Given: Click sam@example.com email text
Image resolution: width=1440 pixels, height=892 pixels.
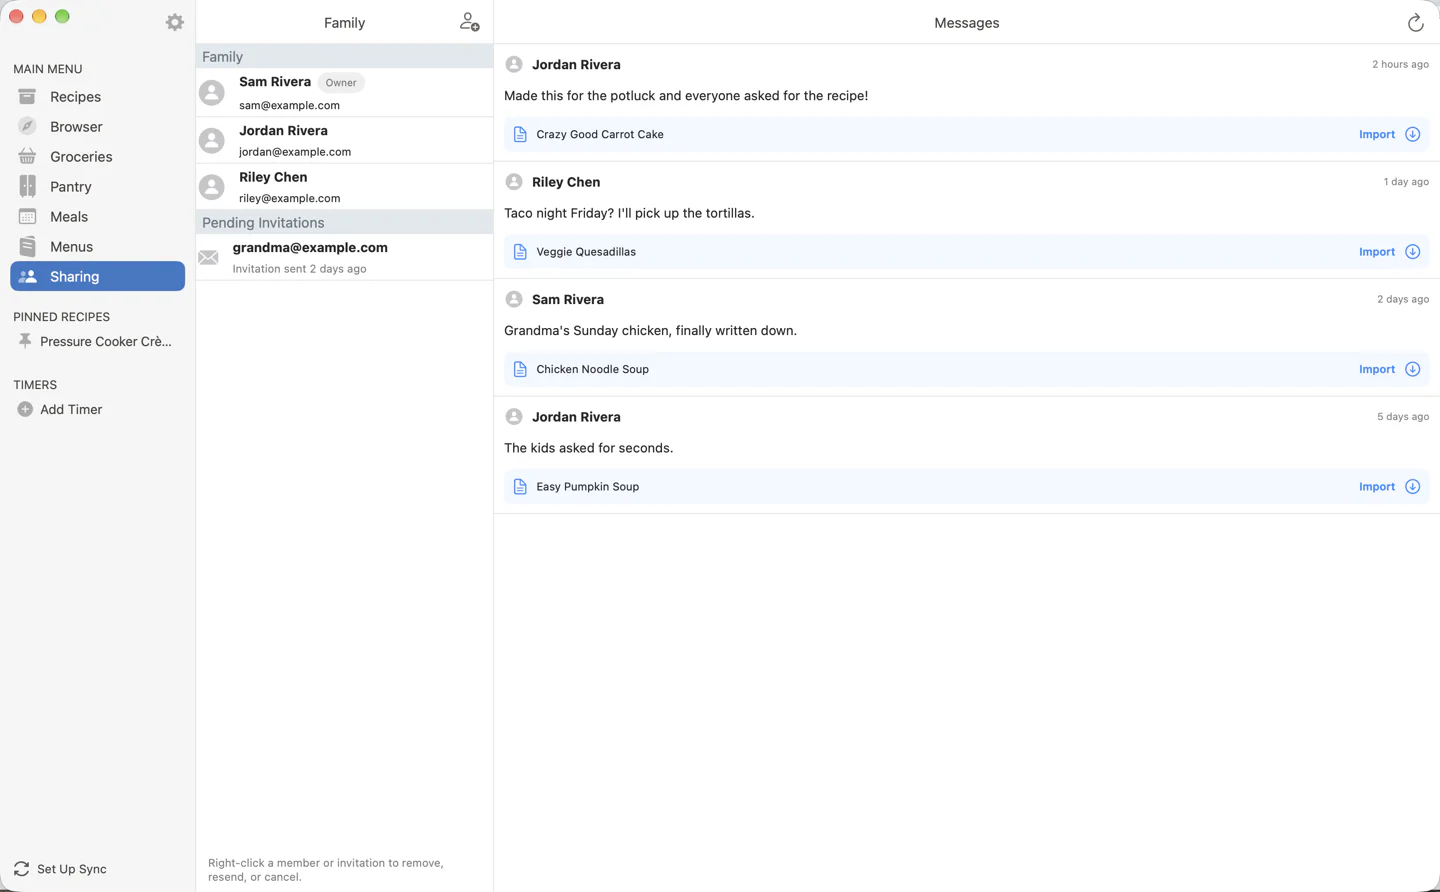Looking at the screenshot, I should [x=289, y=105].
